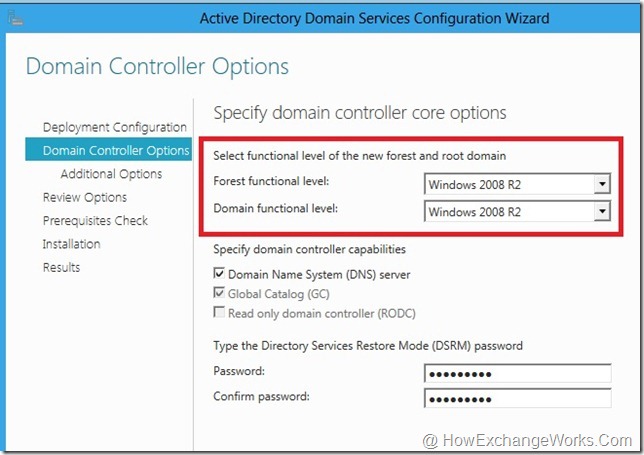Click the Global Catalog (GC) checkbox
The width and height of the screenshot is (644, 455).
pos(219,294)
